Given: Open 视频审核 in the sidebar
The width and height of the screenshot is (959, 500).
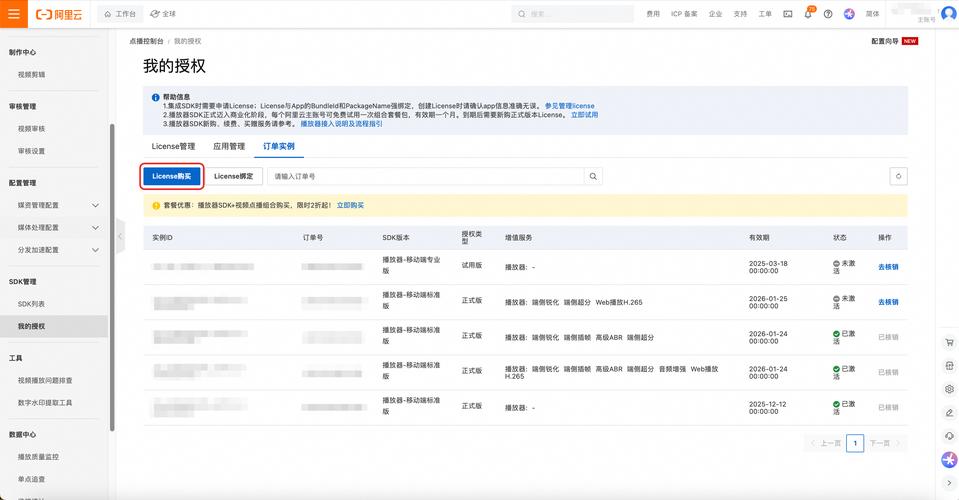Looking at the screenshot, I should (31, 129).
